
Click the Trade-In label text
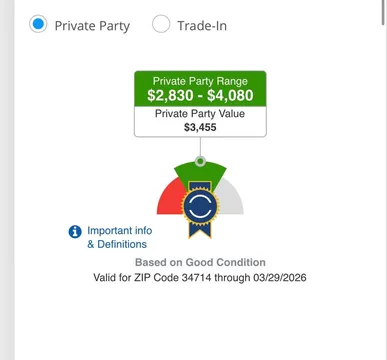coord(202,26)
